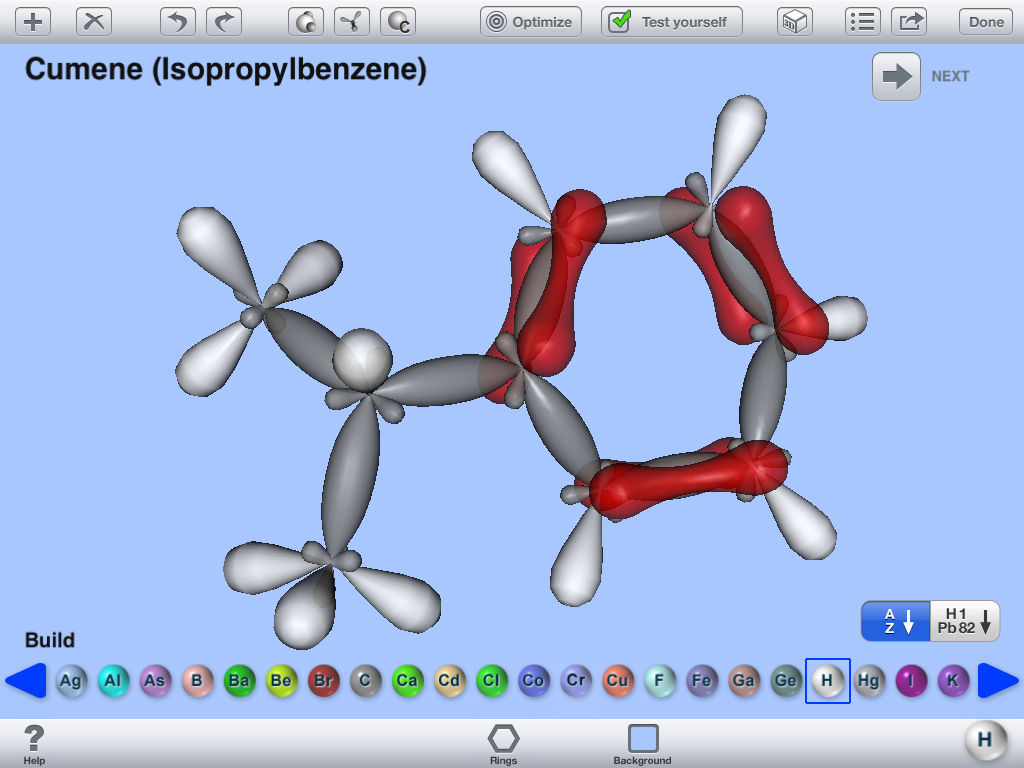The width and height of the screenshot is (1024, 768).
Task: Pick the C carbon element
Action: [x=365, y=680]
